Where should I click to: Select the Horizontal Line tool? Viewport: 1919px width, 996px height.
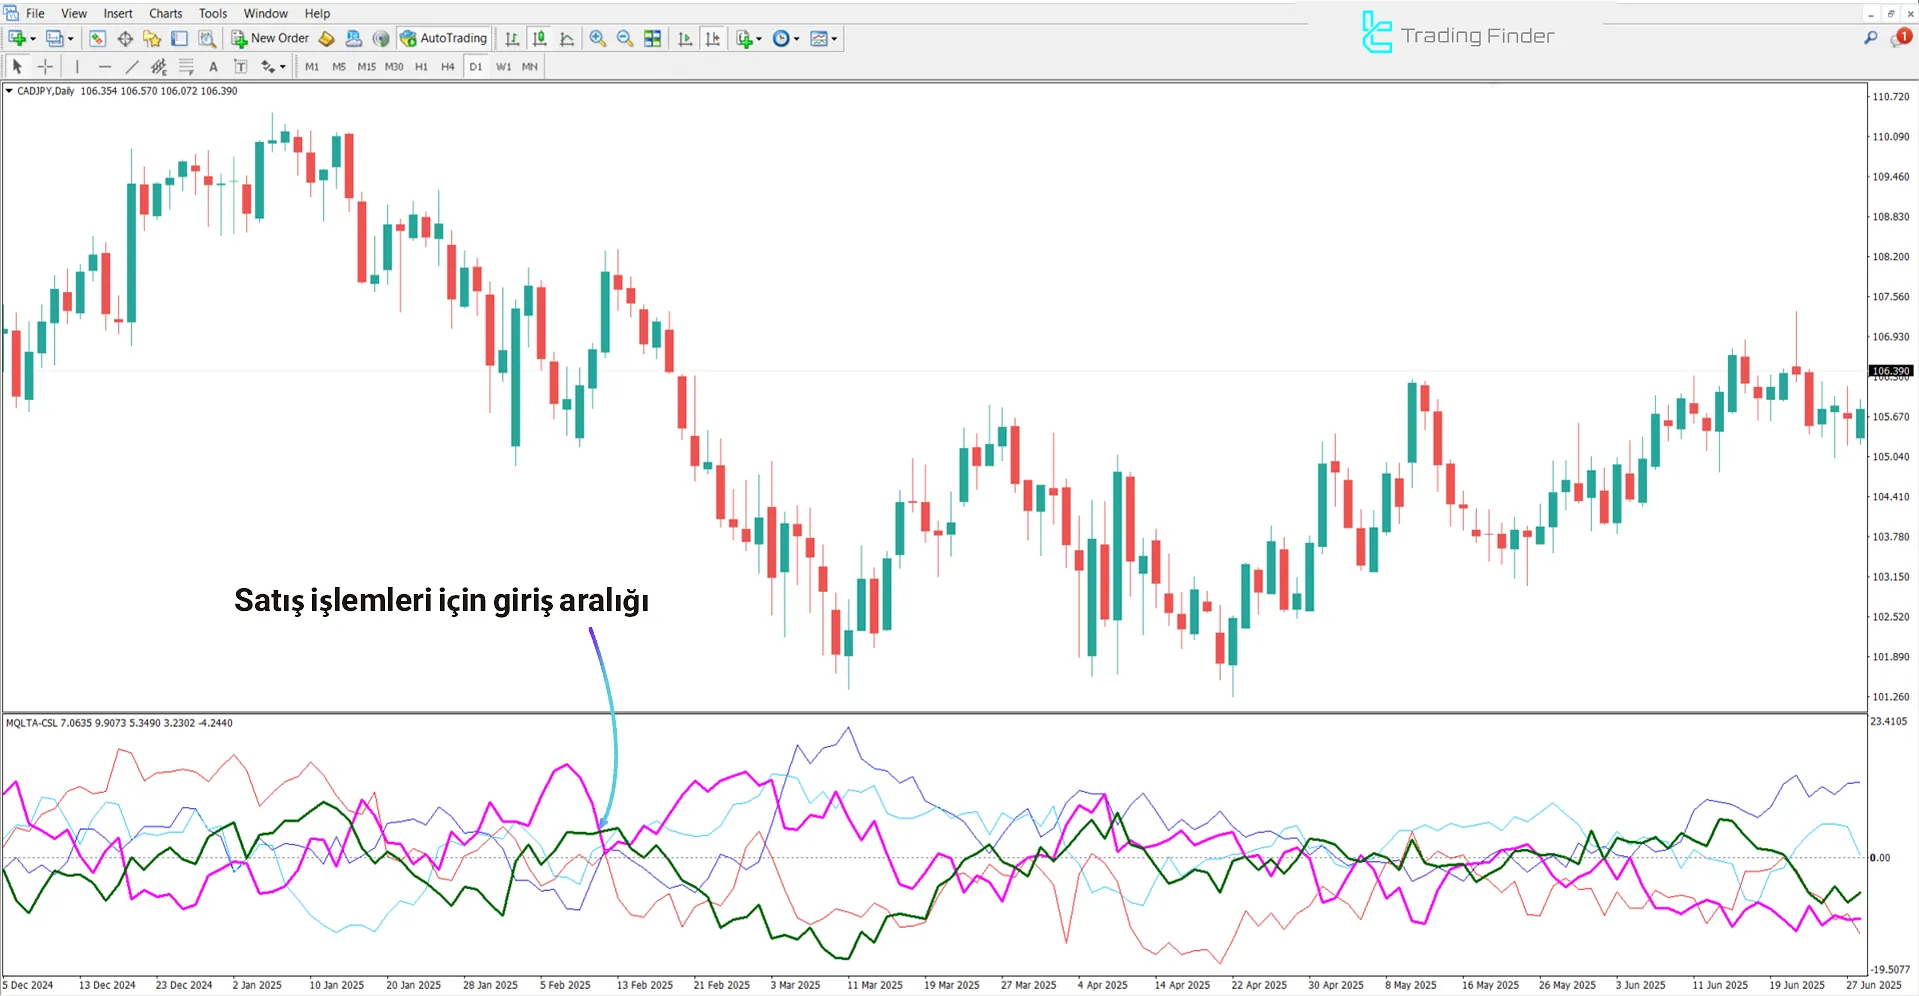point(105,66)
